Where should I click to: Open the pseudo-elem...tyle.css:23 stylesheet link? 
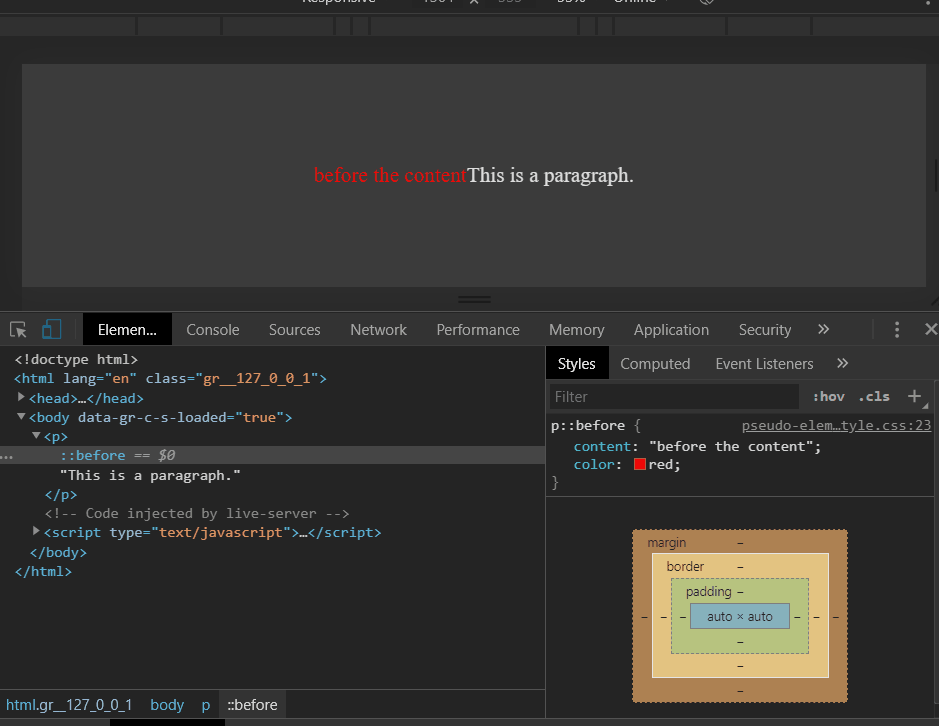[x=836, y=425]
